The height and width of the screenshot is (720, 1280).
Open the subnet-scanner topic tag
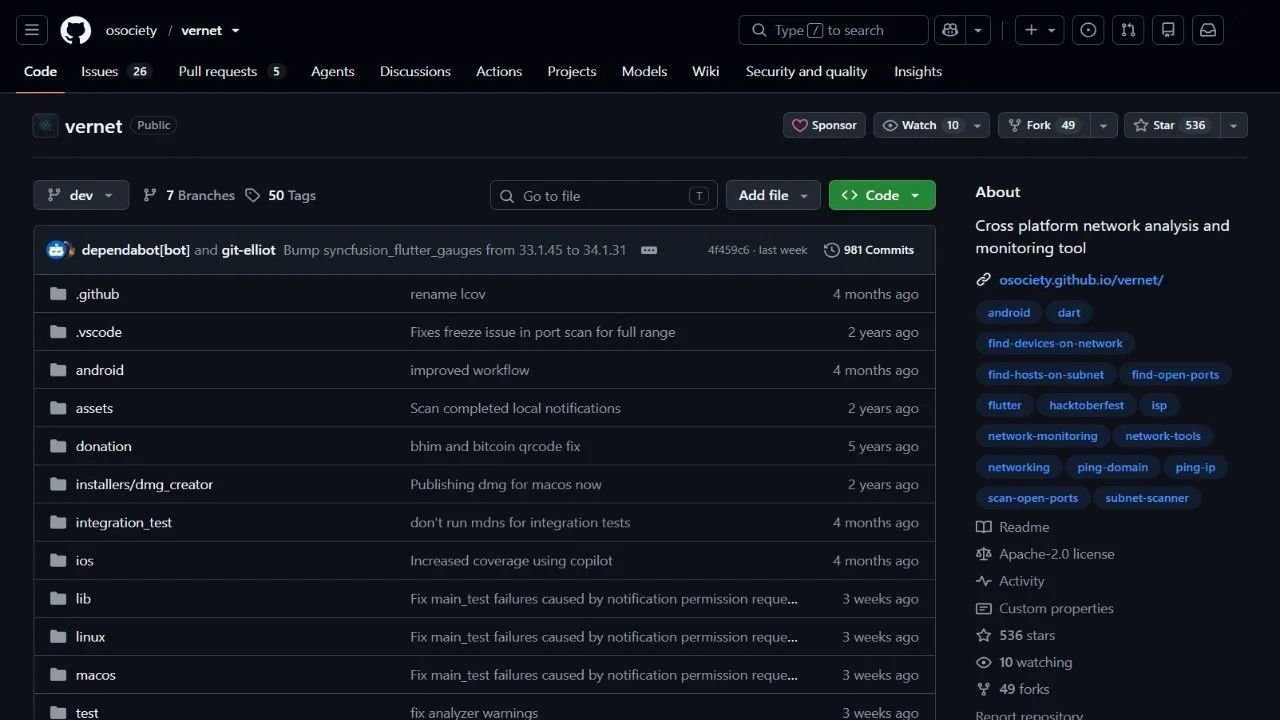click(1147, 498)
